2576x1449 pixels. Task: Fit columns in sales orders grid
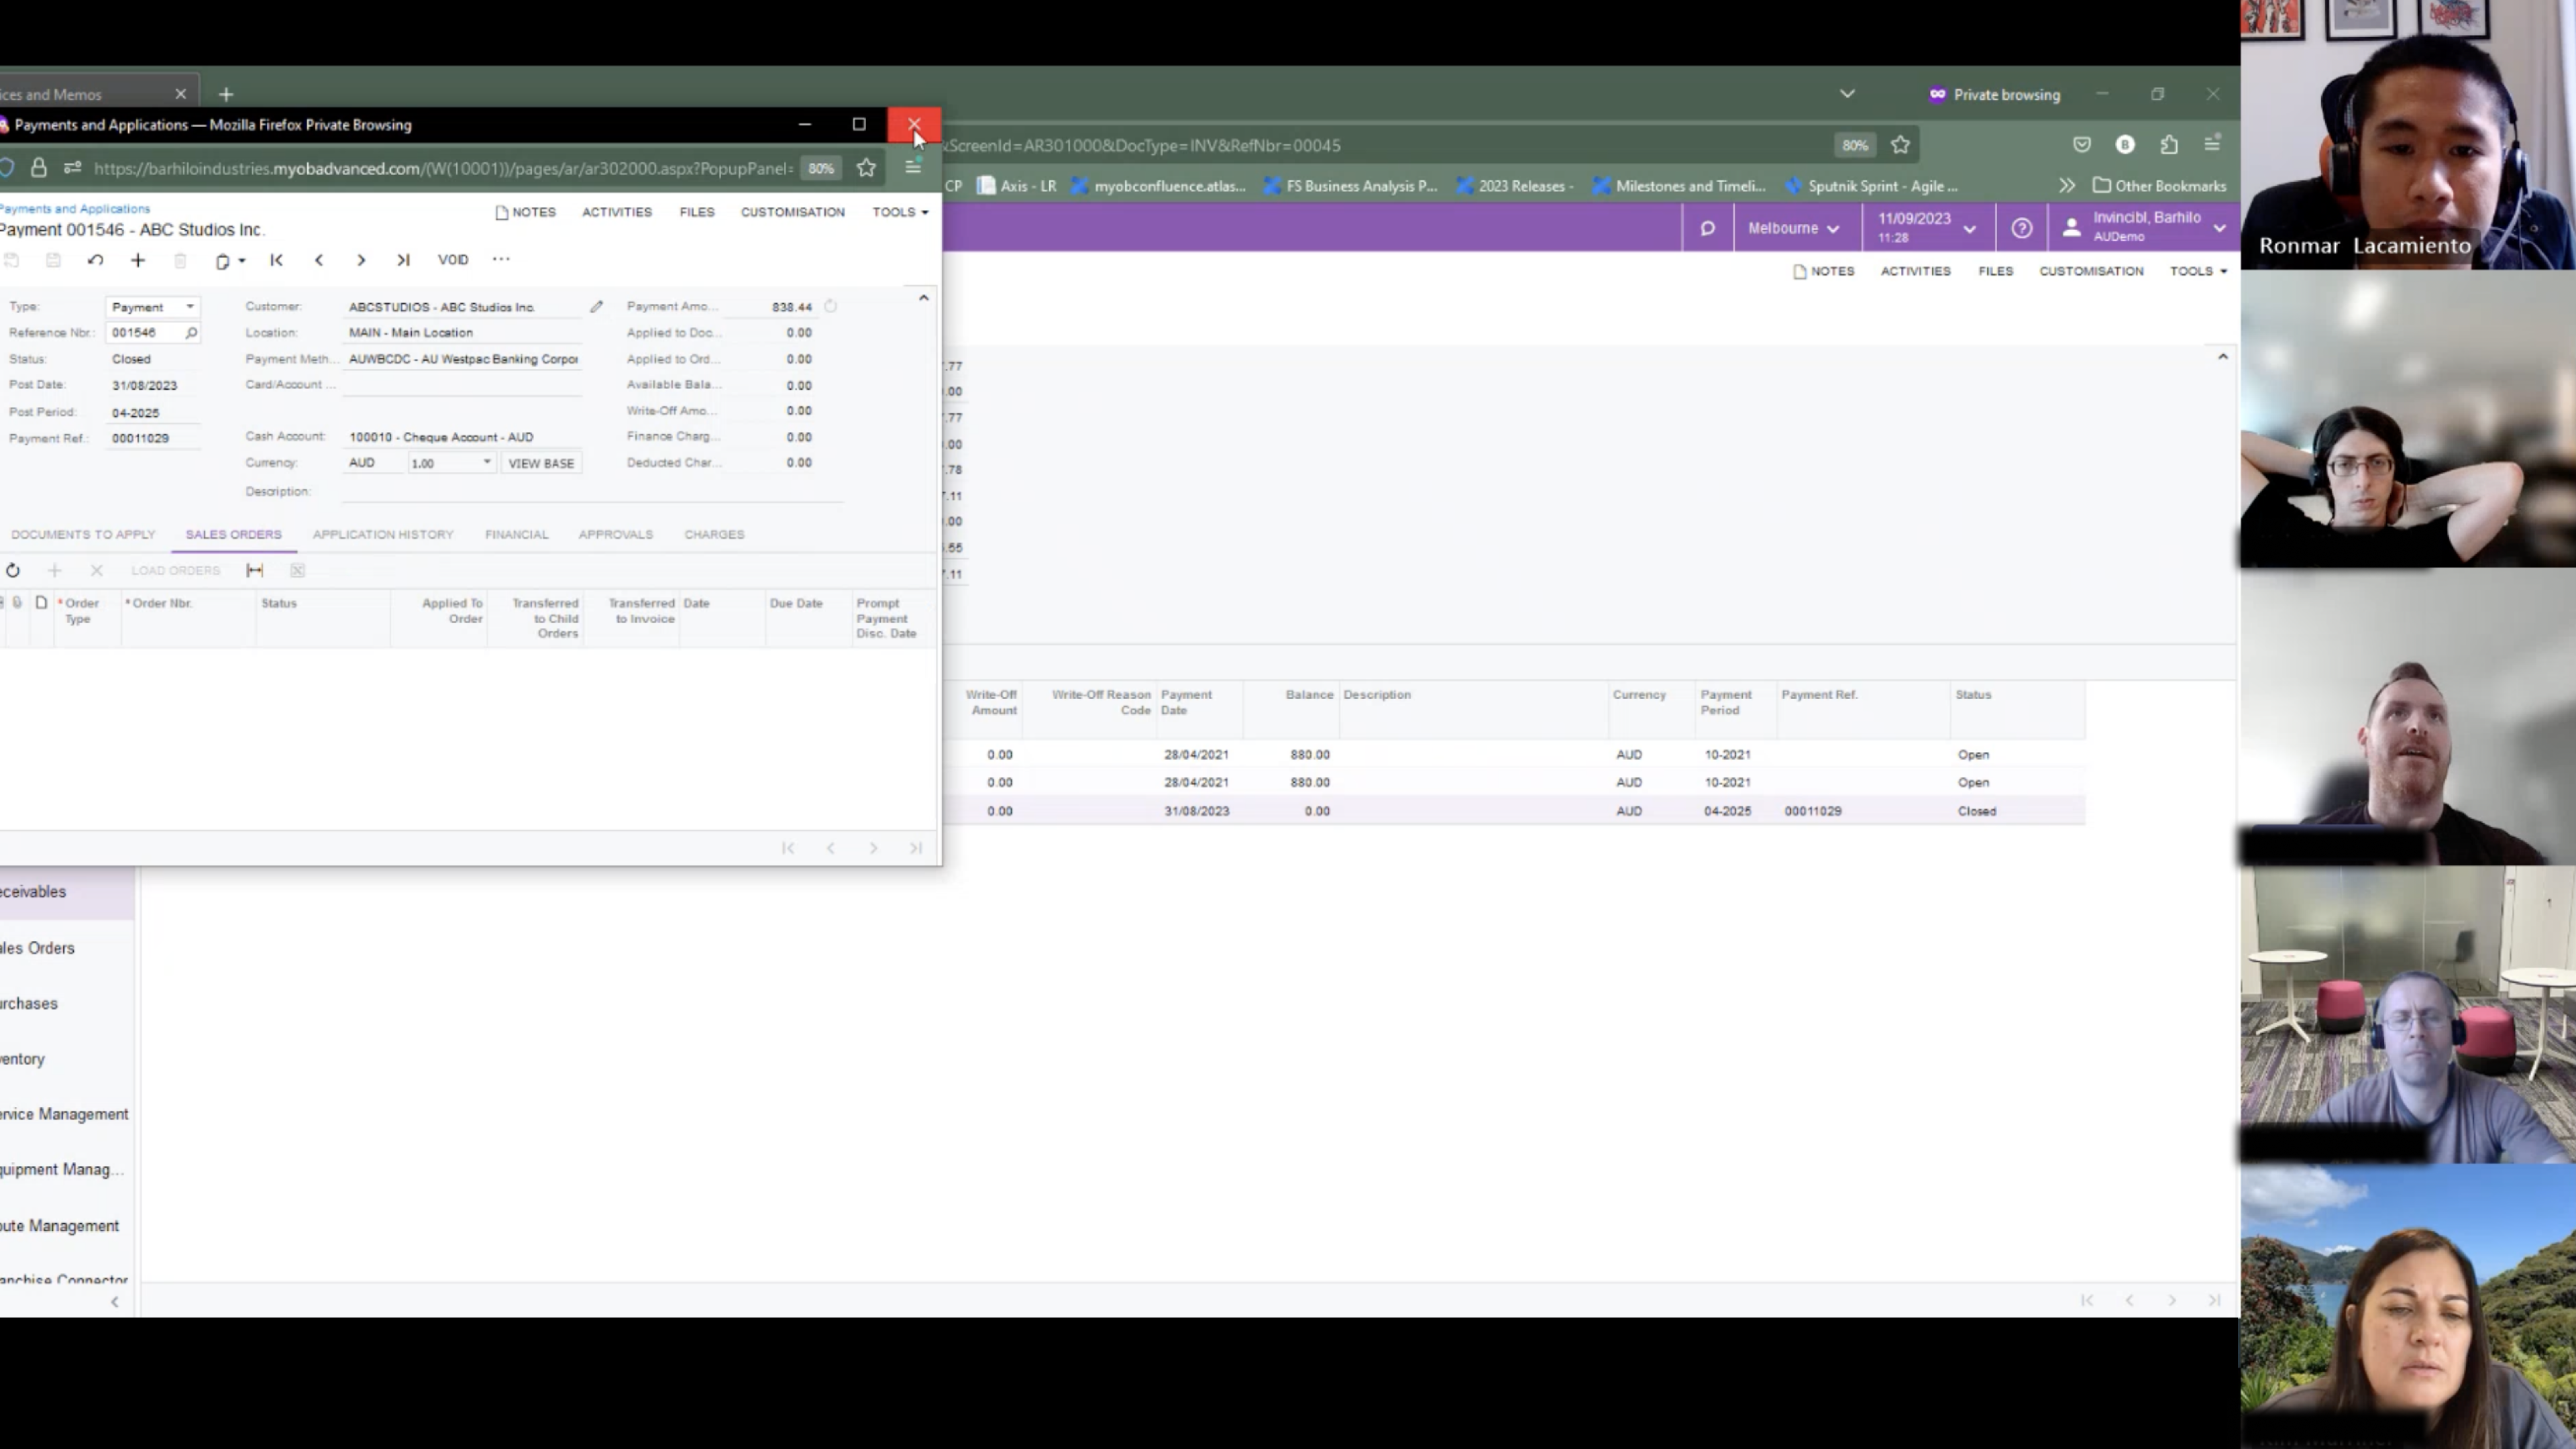255,571
